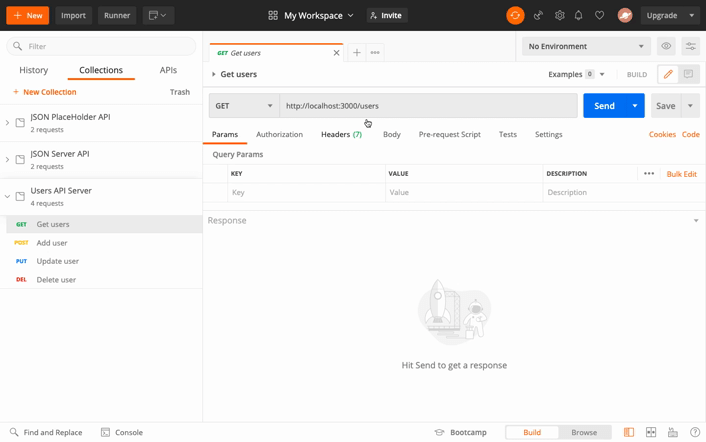Open the Cookies link
The image size is (706, 442).
(x=662, y=134)
